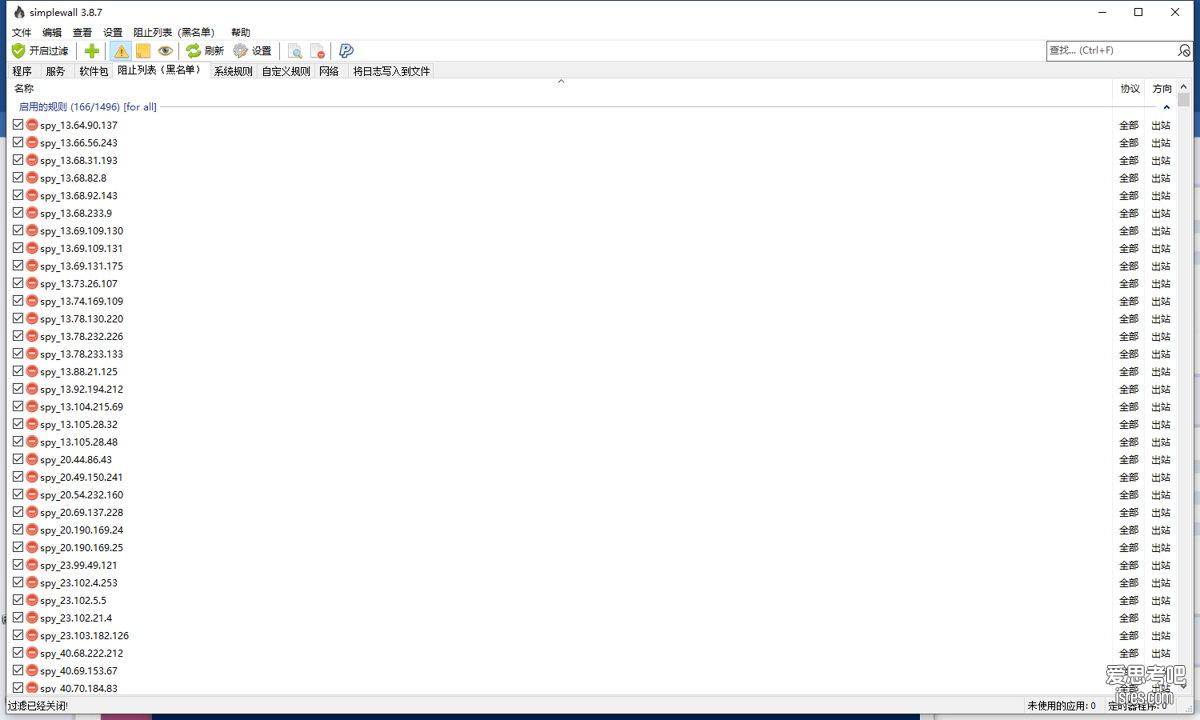Open the 帮助 menu
This screenshot has width=1200, height=720.
(x=241, y=32)
